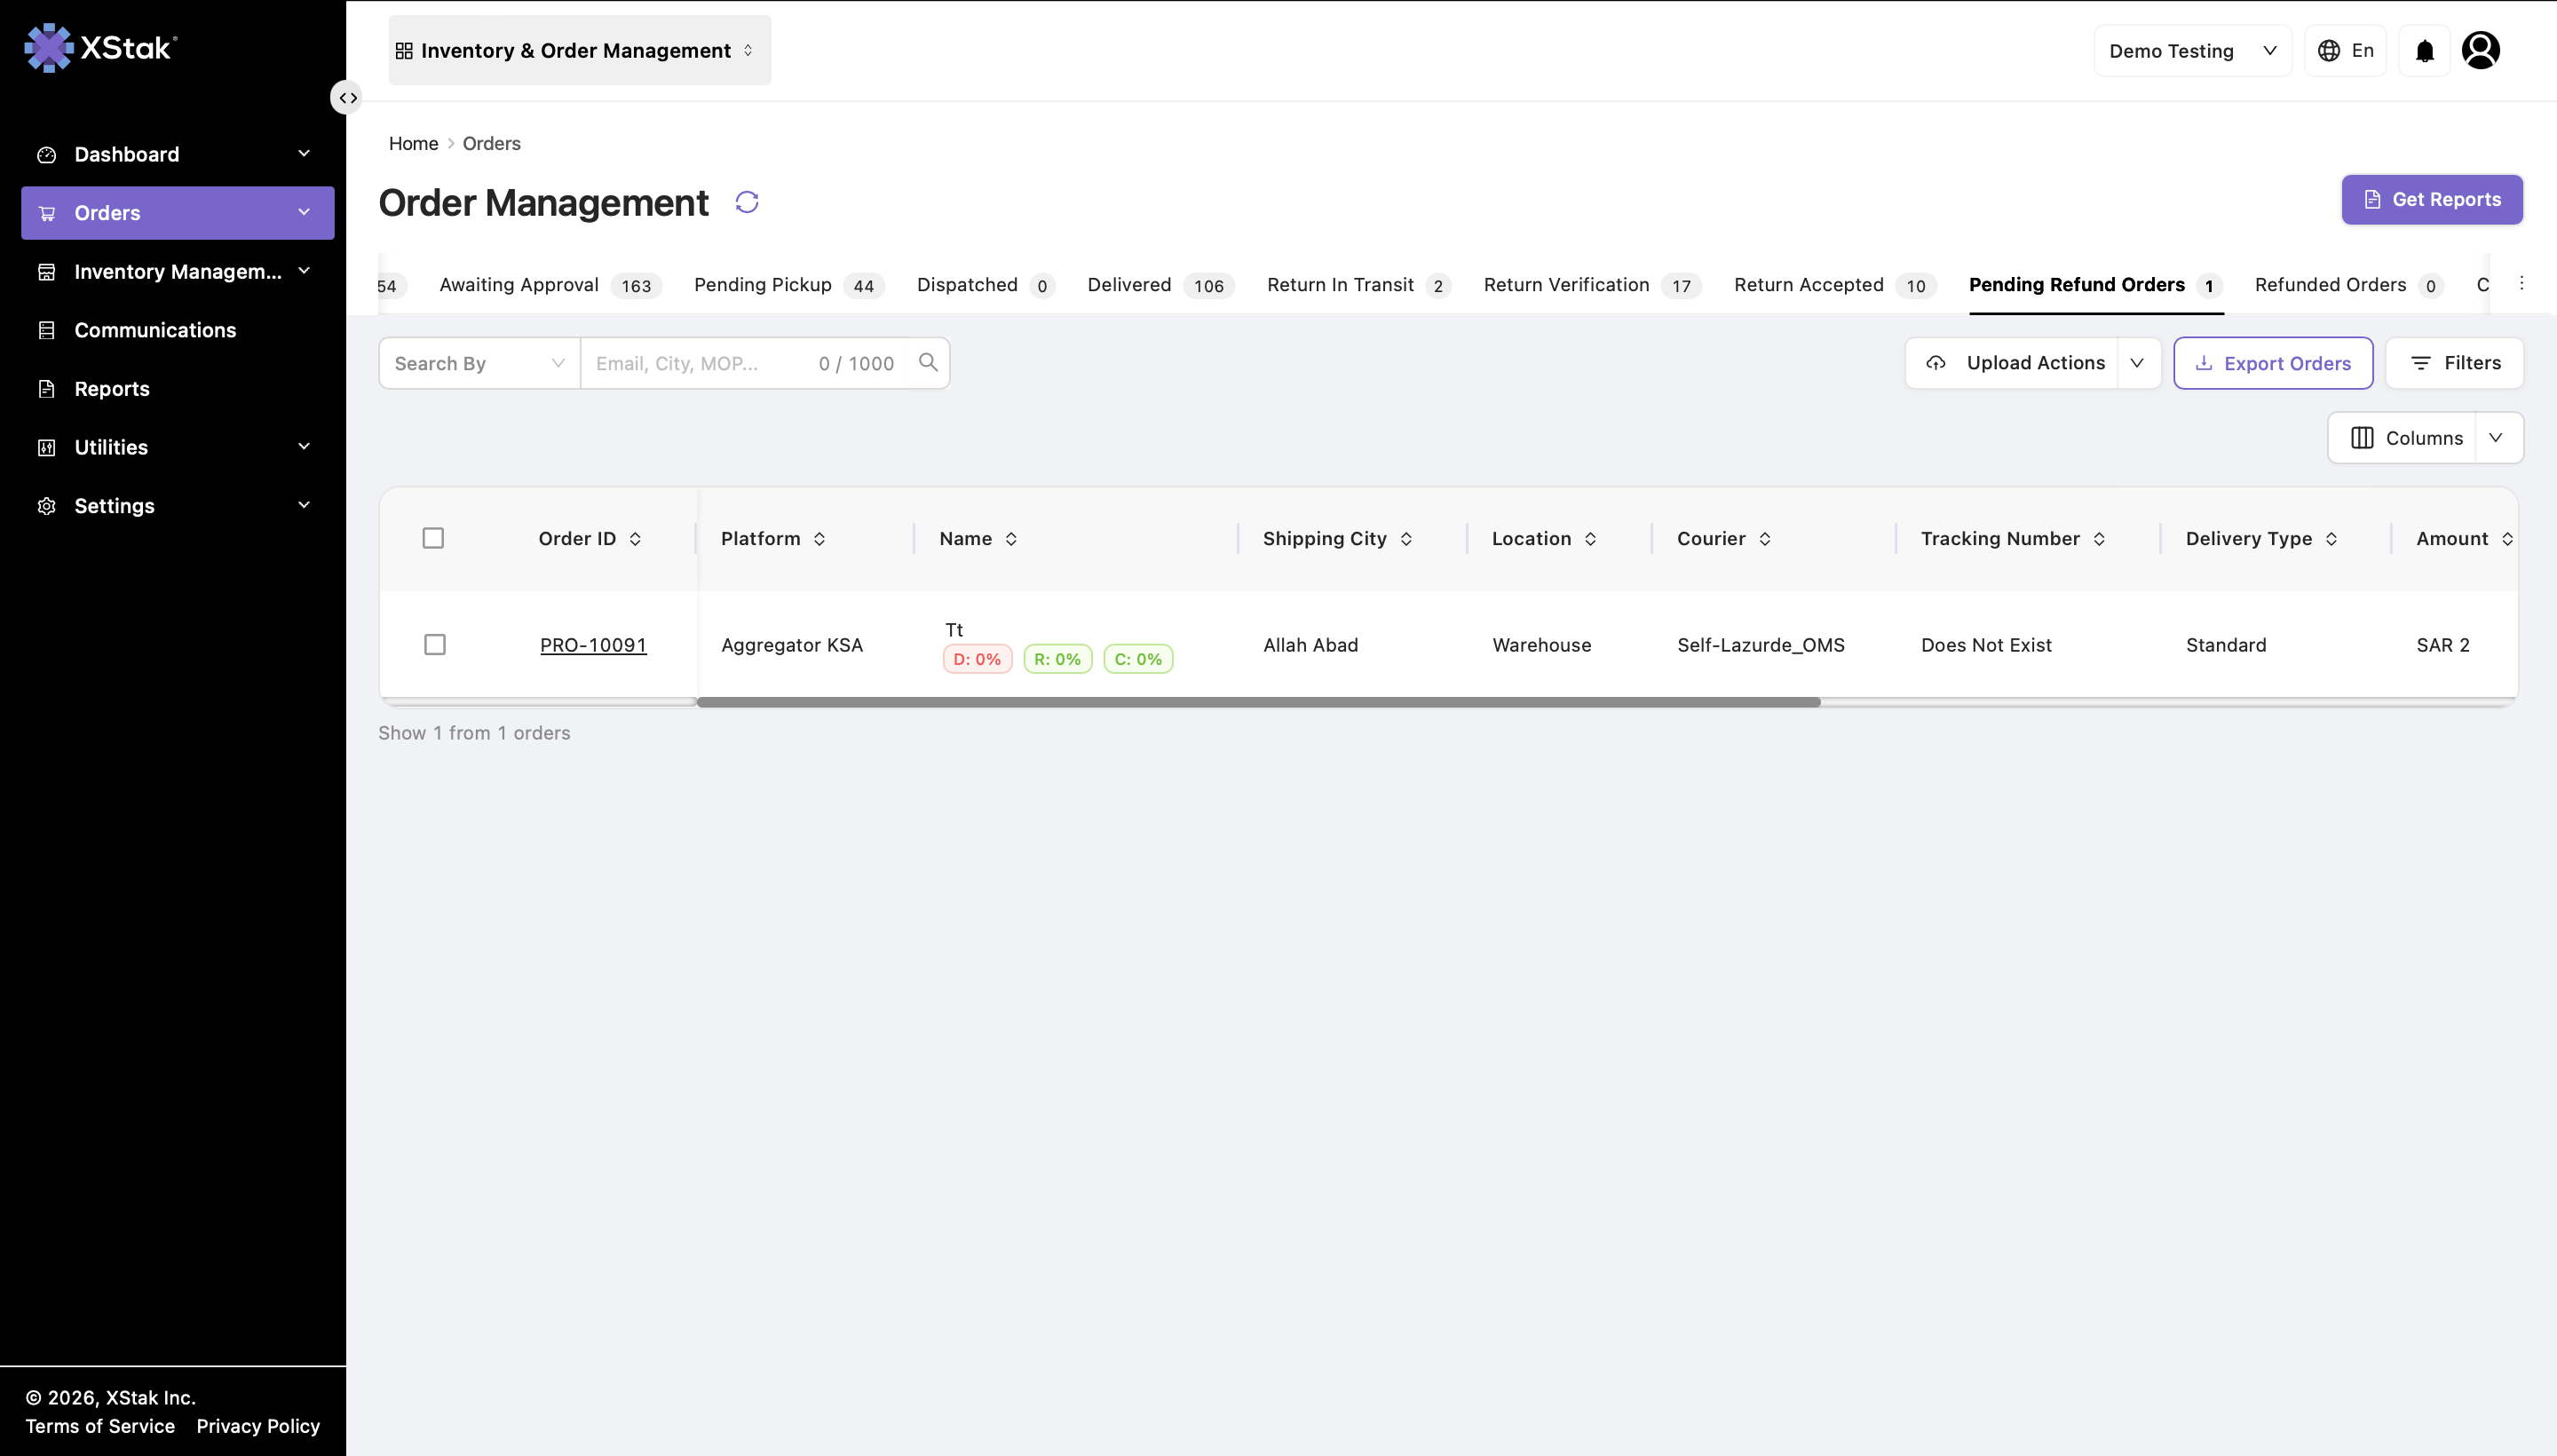
Task: Click the Export Orders button
Action: [2273, 363]
